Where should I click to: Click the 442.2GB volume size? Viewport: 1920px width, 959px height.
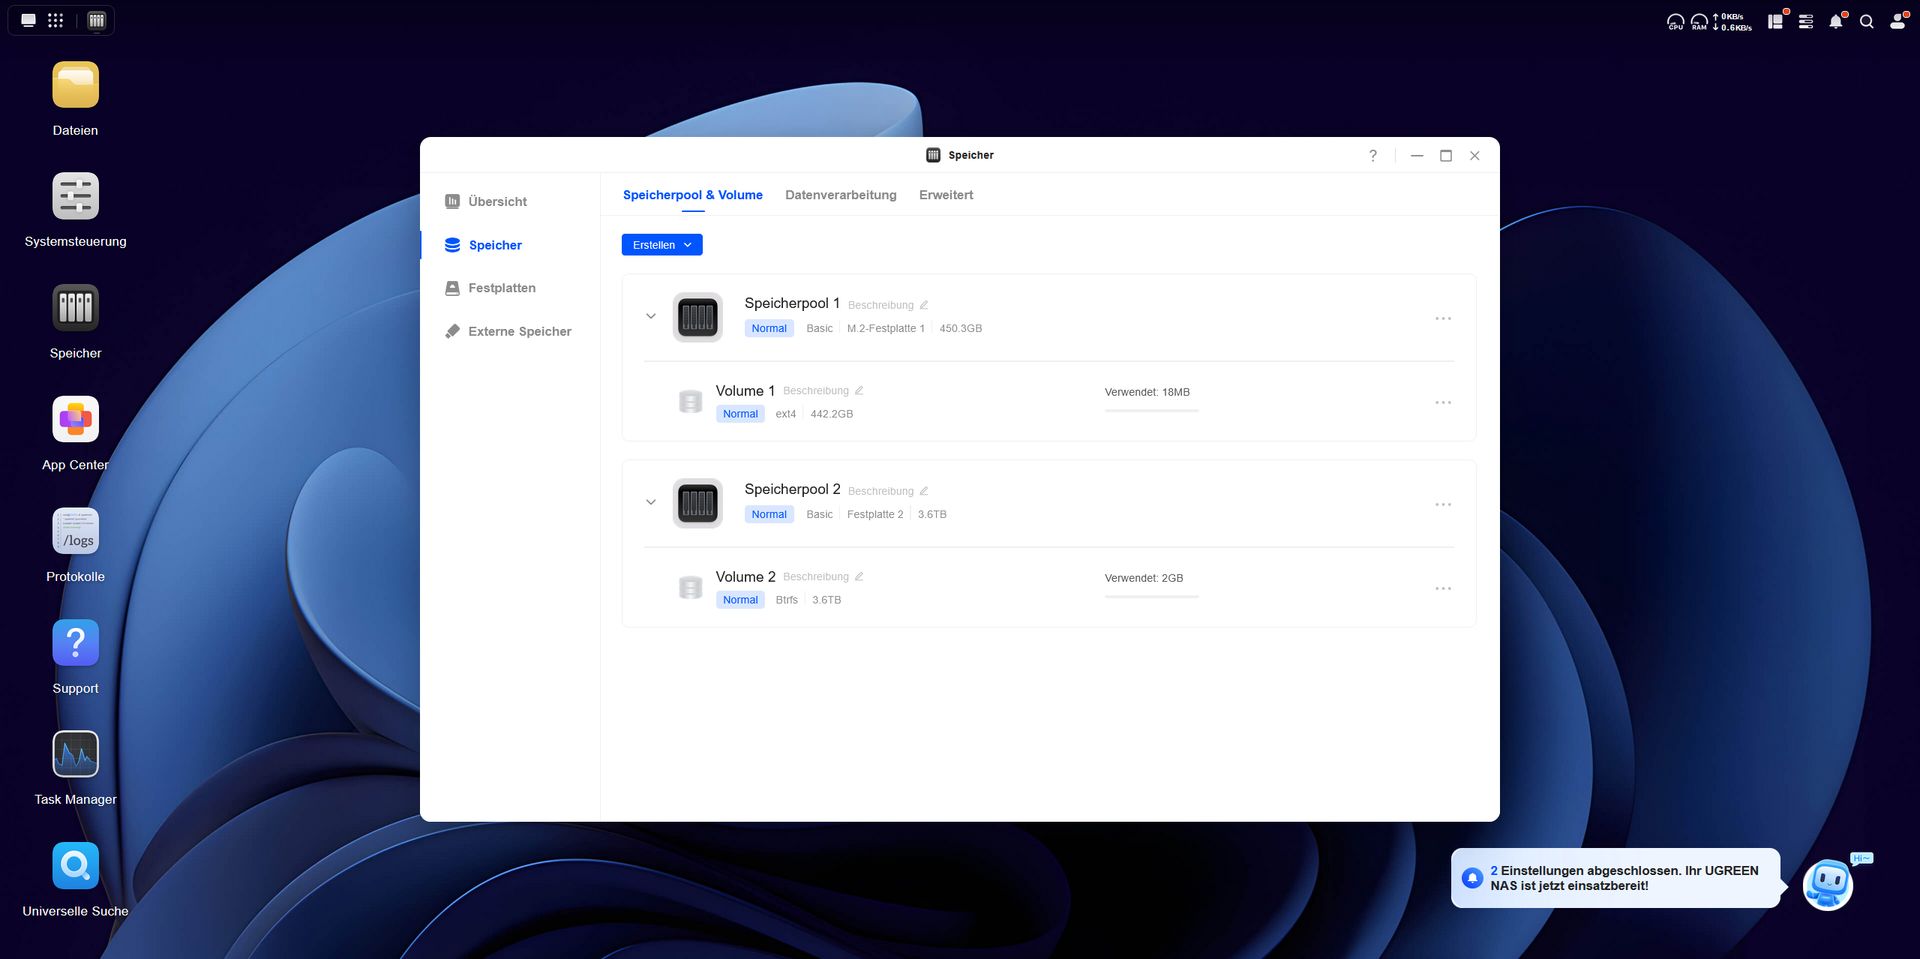pos(832,414)
